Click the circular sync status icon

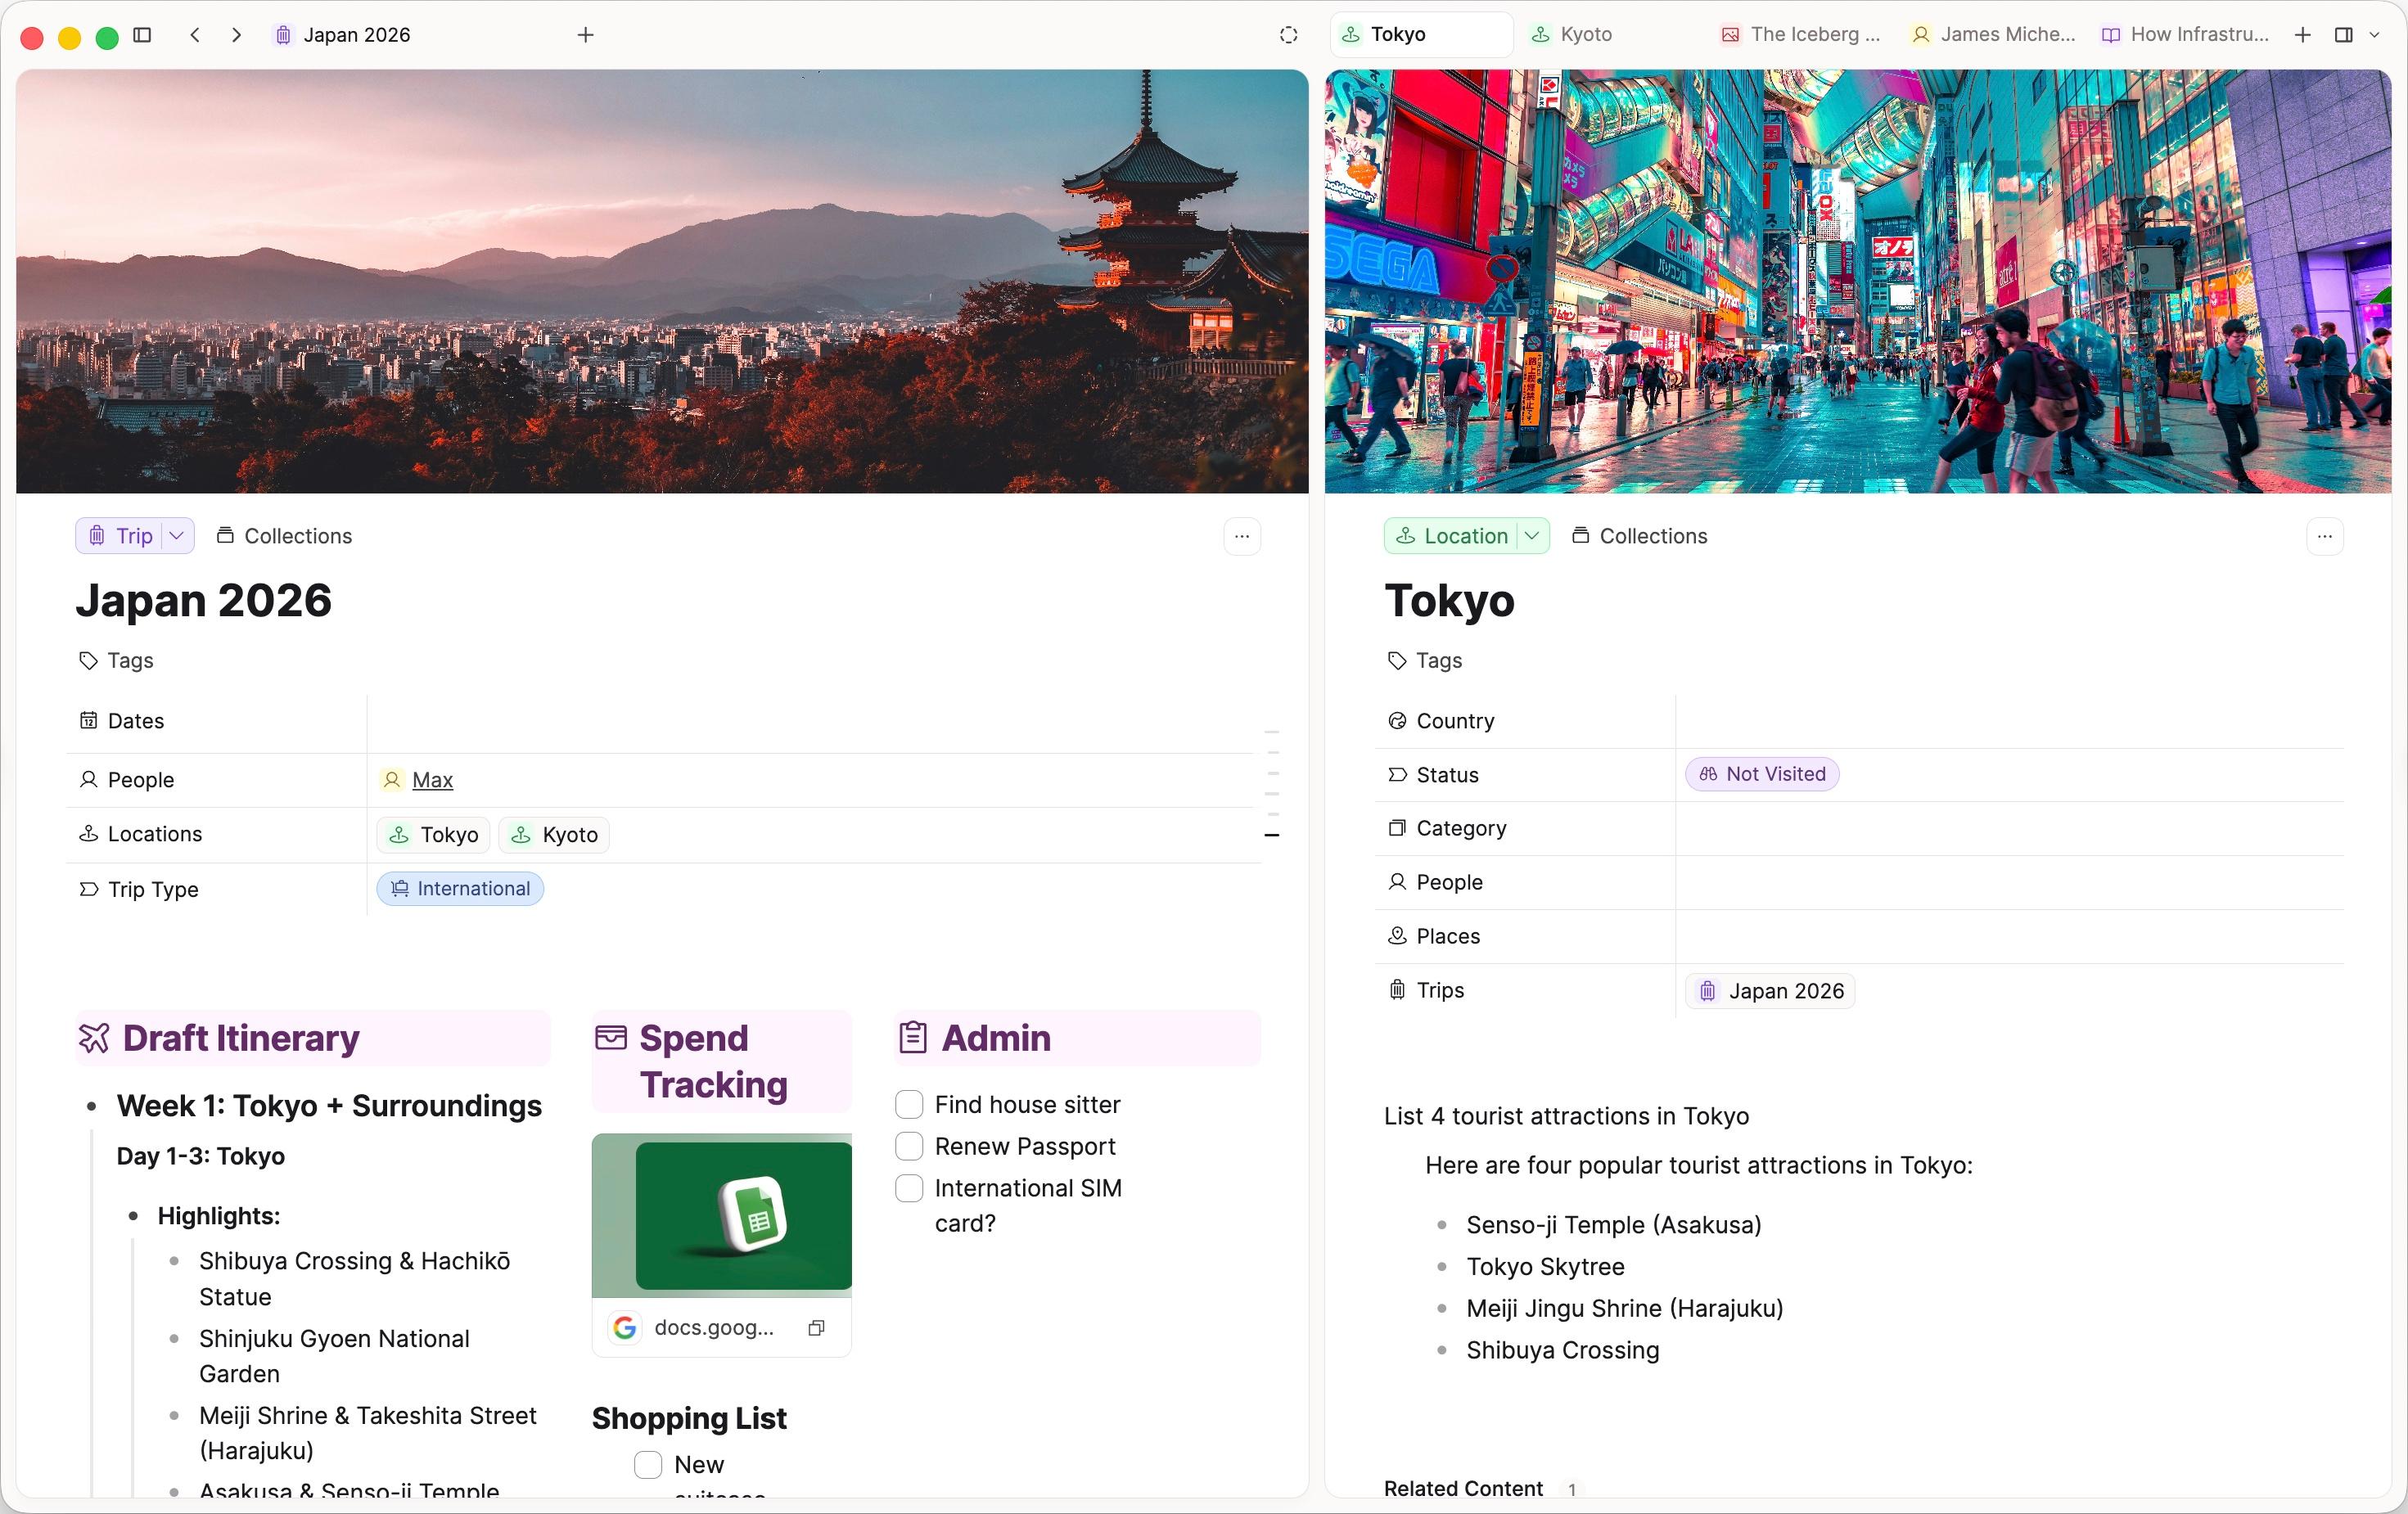click(x=1289, y=35)
